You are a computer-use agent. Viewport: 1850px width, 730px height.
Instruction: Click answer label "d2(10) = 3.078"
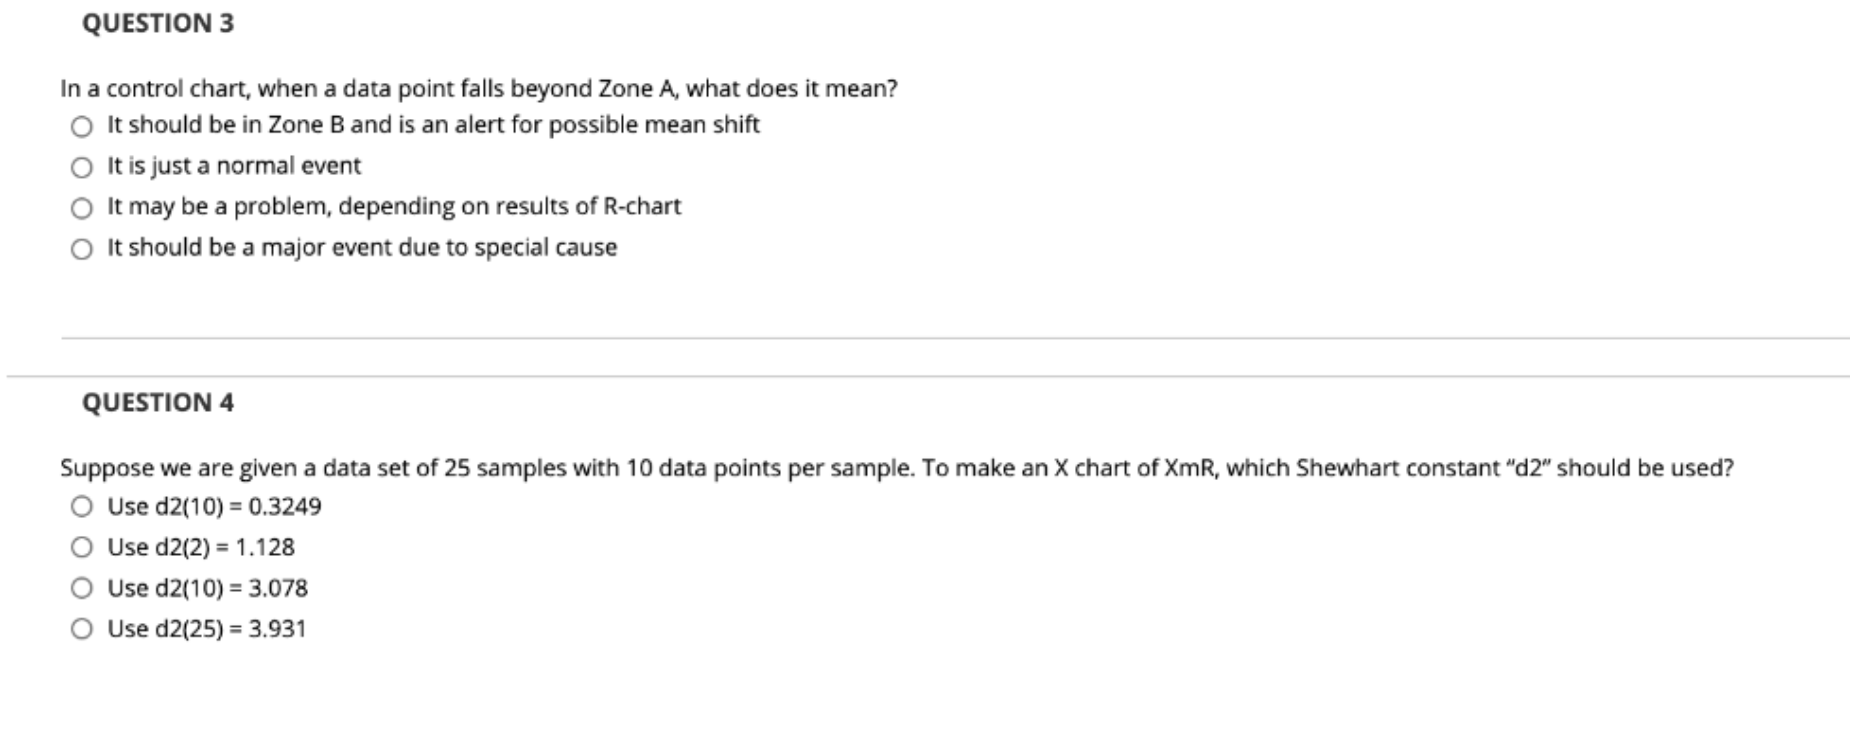pyautogui.click(x=206, y=588)
